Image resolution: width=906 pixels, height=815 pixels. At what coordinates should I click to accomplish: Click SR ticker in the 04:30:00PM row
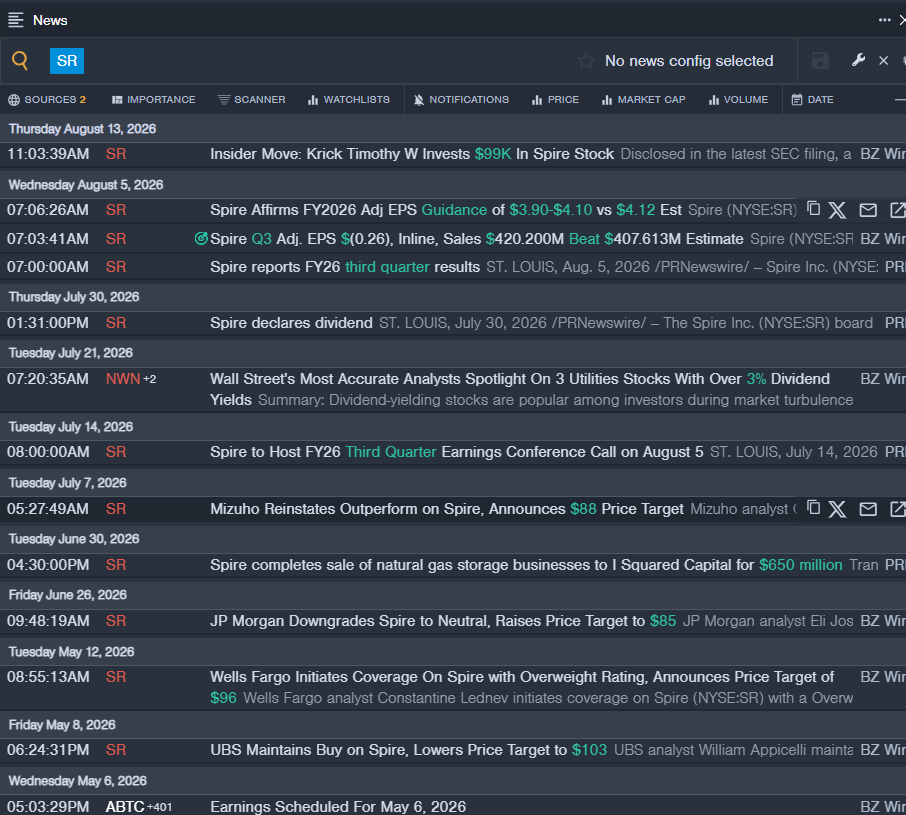pos(116,565)
